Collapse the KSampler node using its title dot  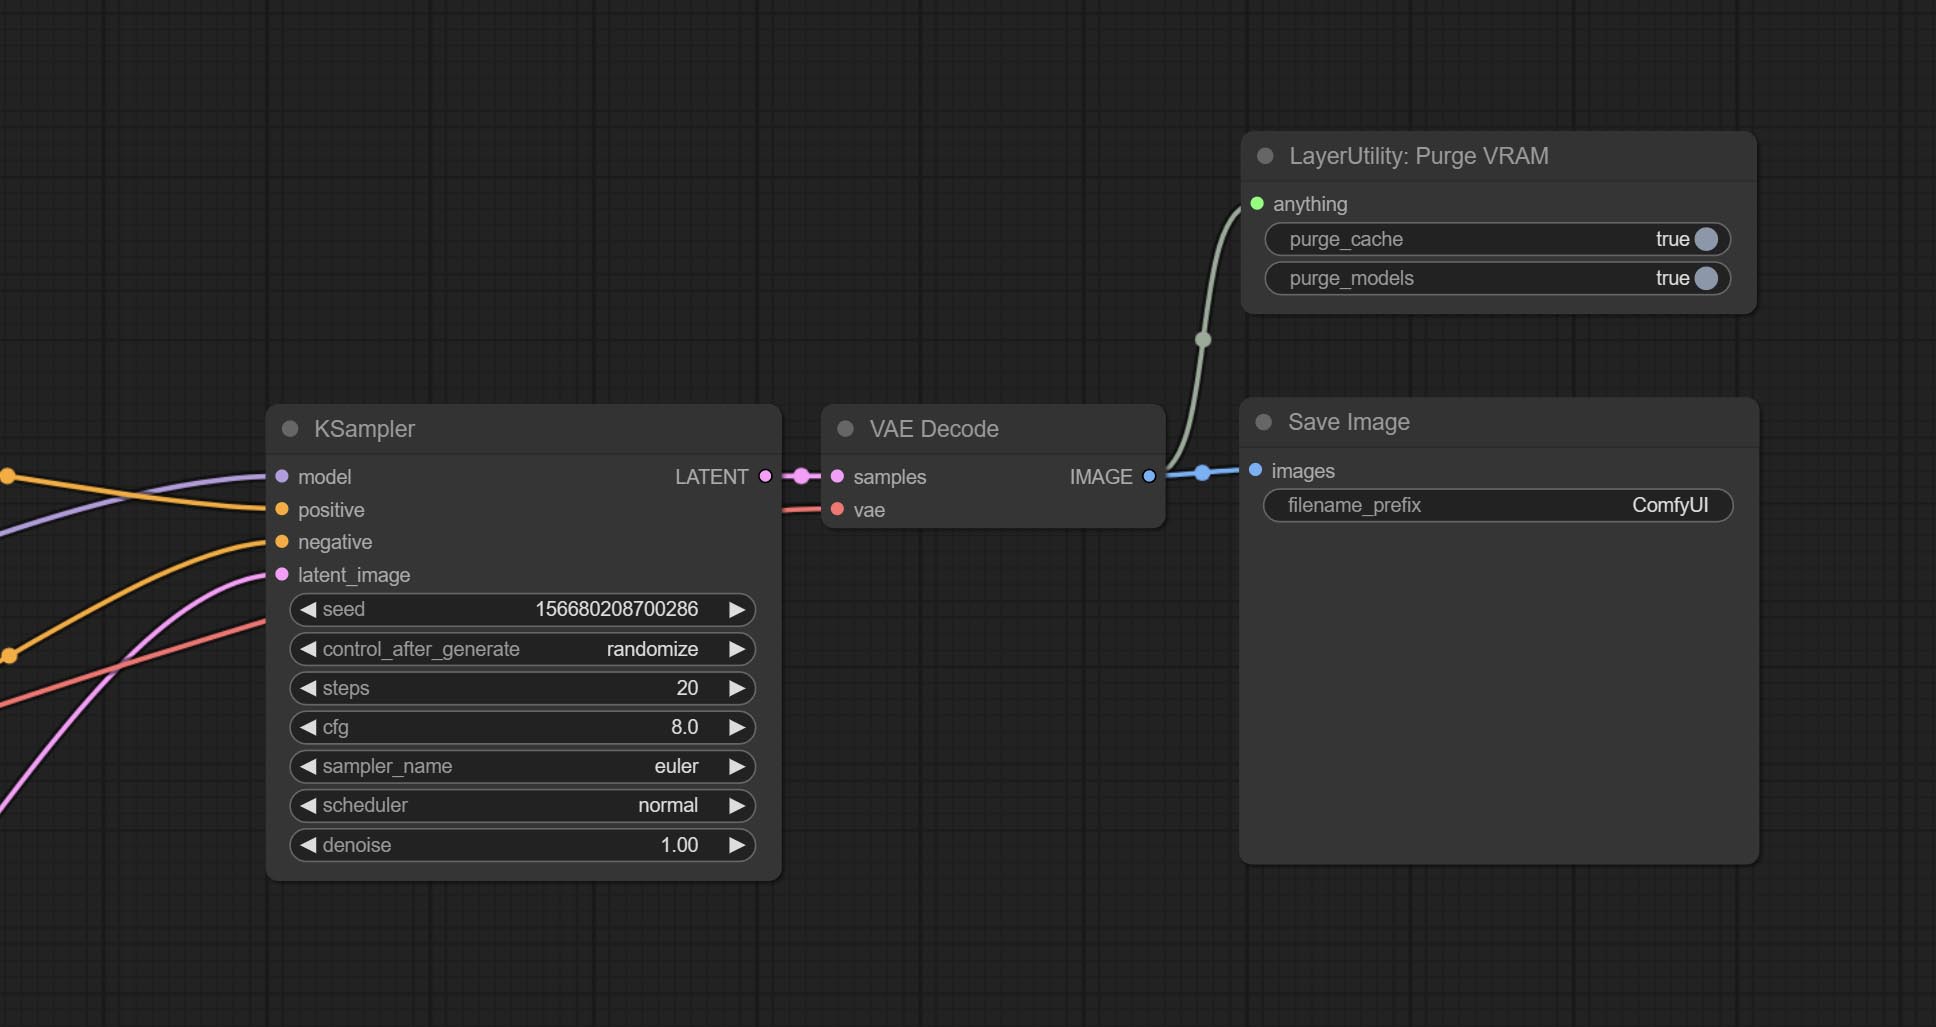click(x=290, y=429)
